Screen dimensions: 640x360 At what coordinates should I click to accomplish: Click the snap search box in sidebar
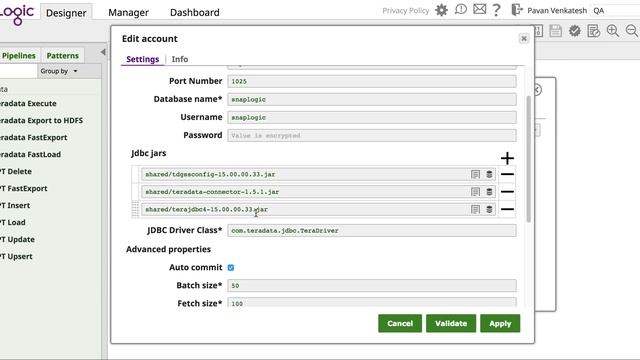tap(18, 71)
